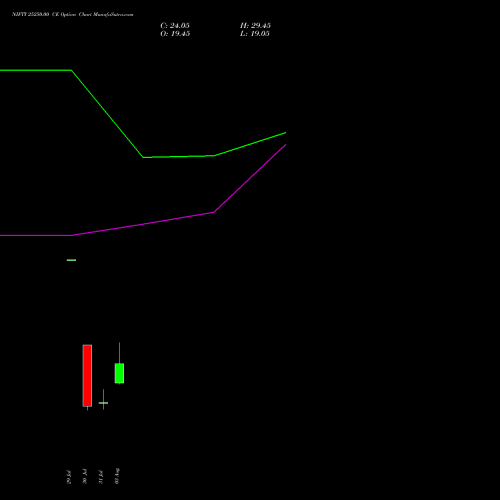
Task: Click the '02 Aug' date axis label
Action: tap(117, 476)
